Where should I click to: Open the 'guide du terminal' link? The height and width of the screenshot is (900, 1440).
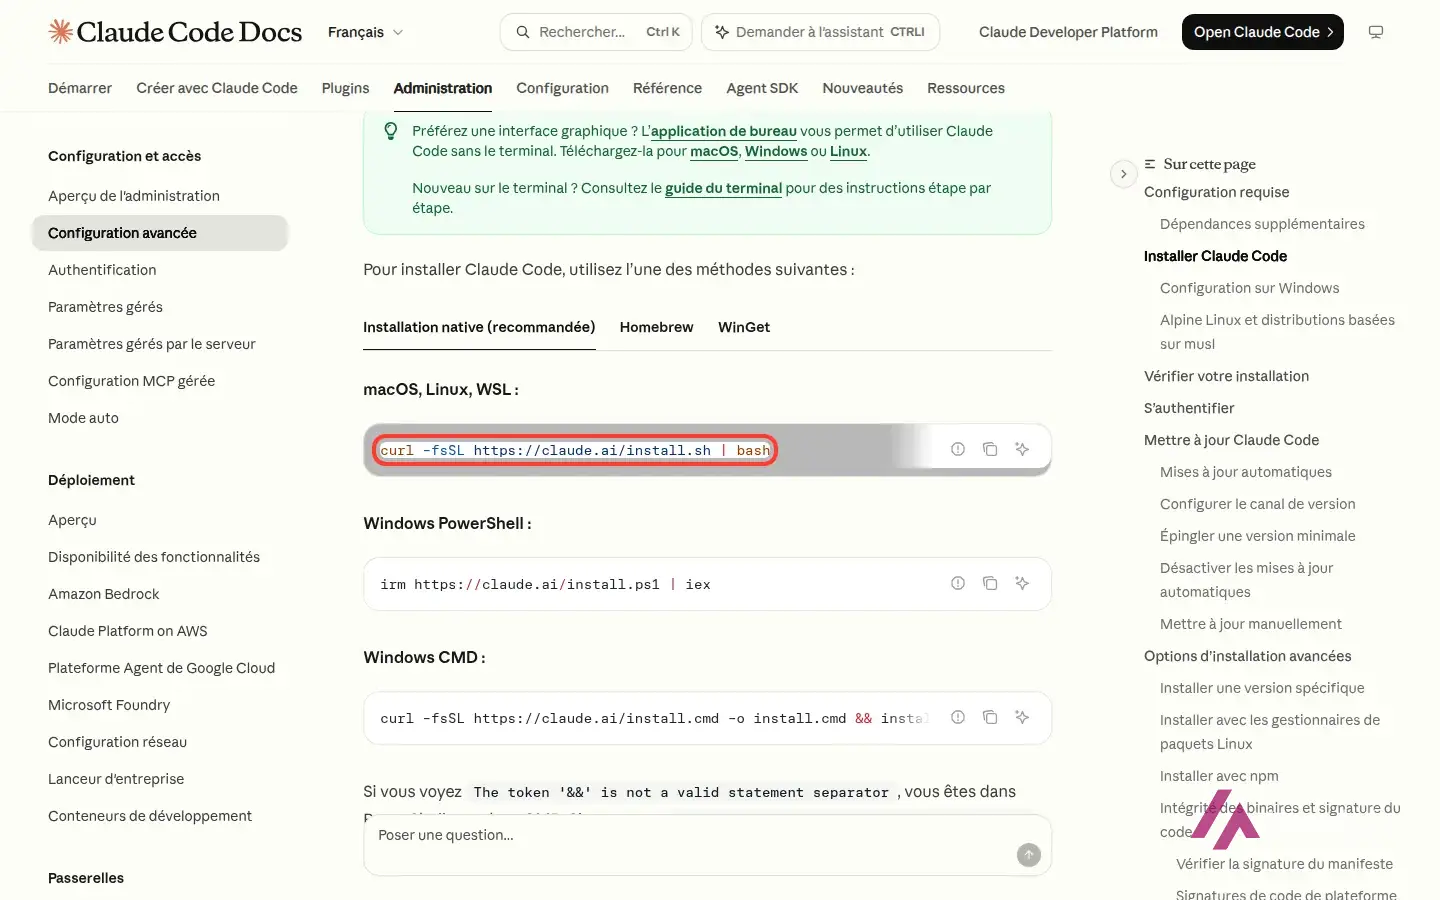(x=723, y=188)
